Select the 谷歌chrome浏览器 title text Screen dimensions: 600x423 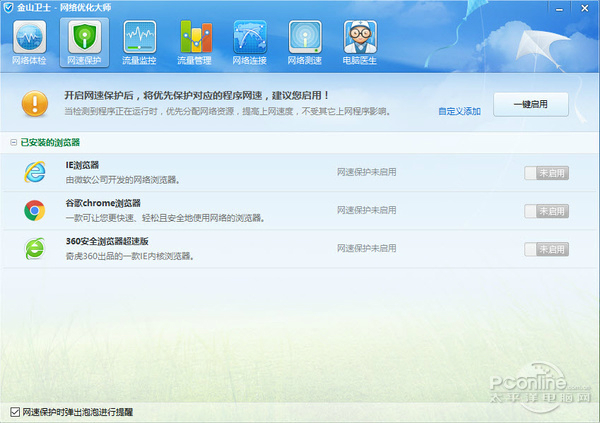pos(103,203)
